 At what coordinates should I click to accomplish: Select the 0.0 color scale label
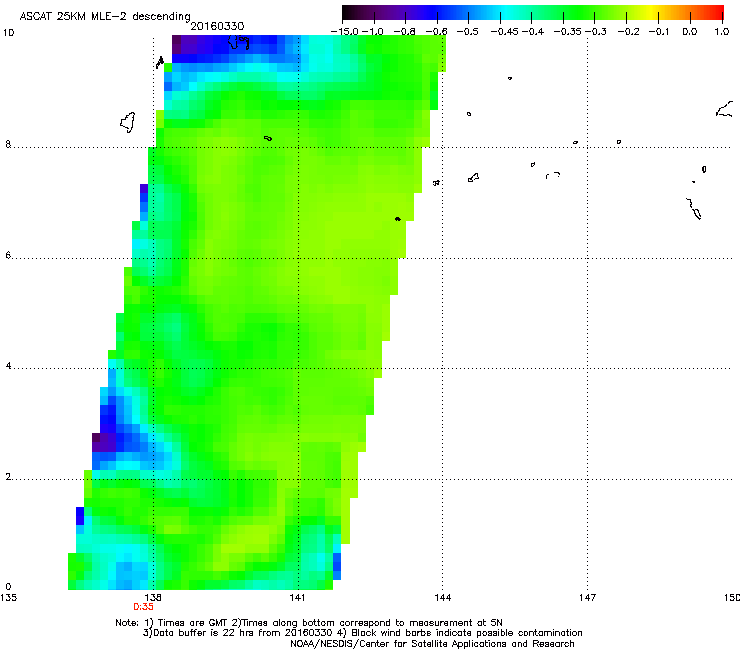click(x=690, y=32)
